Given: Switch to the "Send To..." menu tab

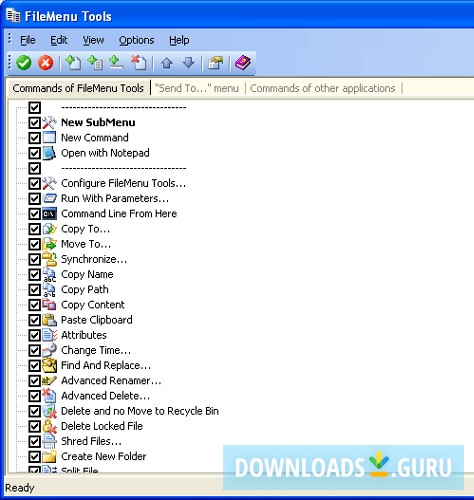Looking at the screenshot, I should pyautogui.click(x=197, y=88).
